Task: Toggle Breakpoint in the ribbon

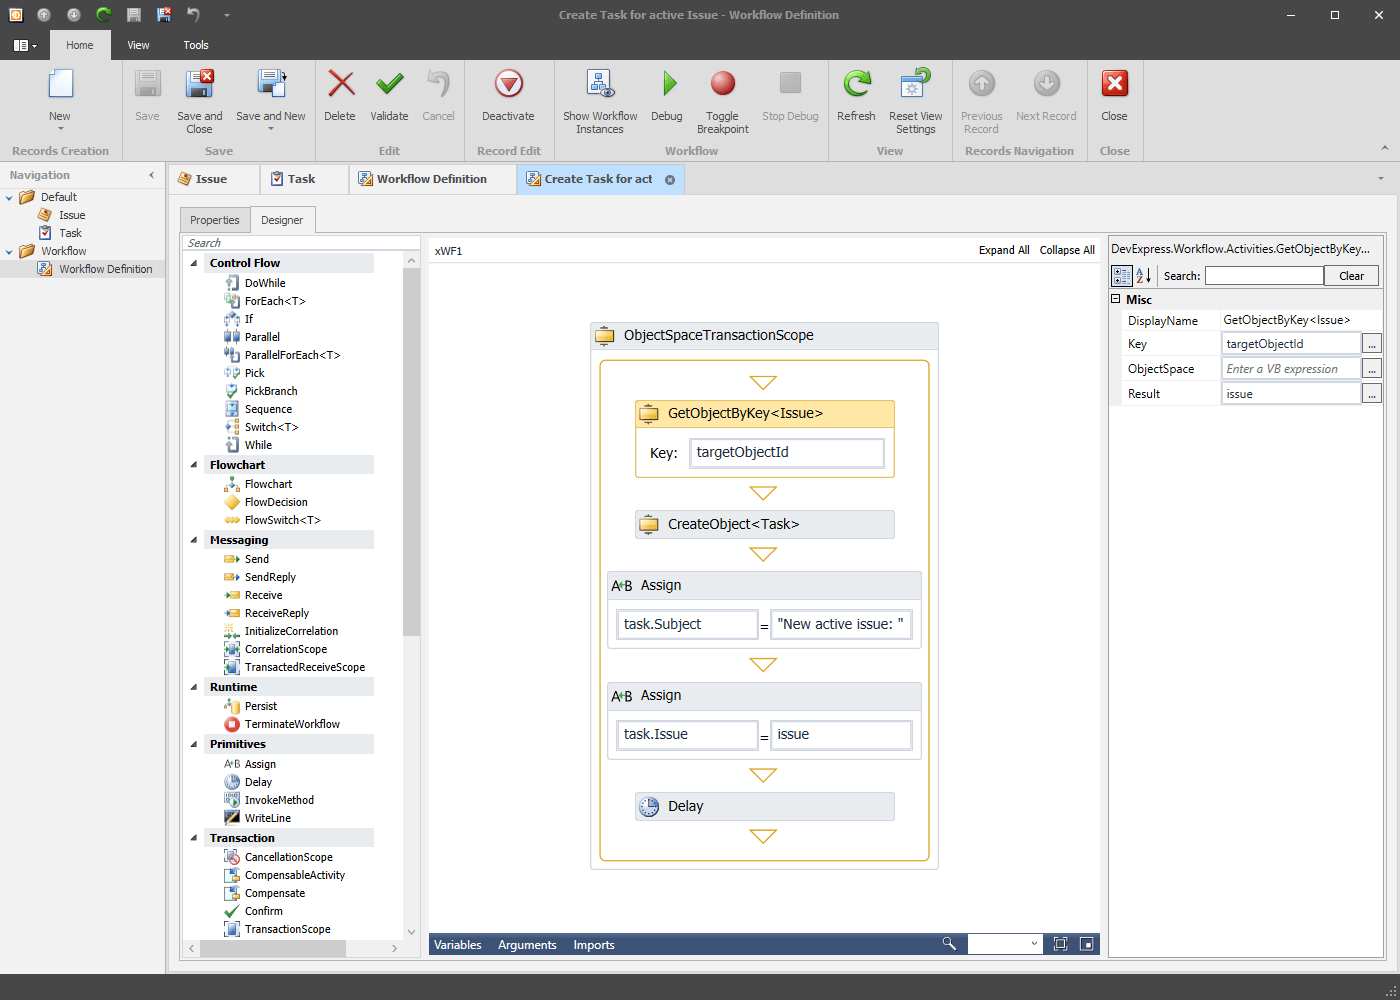Action: click(722, 85)
